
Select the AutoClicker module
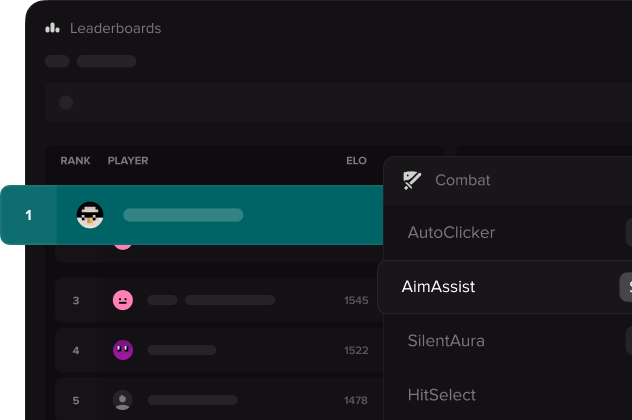pyautogui.click(x=451, y=233)
